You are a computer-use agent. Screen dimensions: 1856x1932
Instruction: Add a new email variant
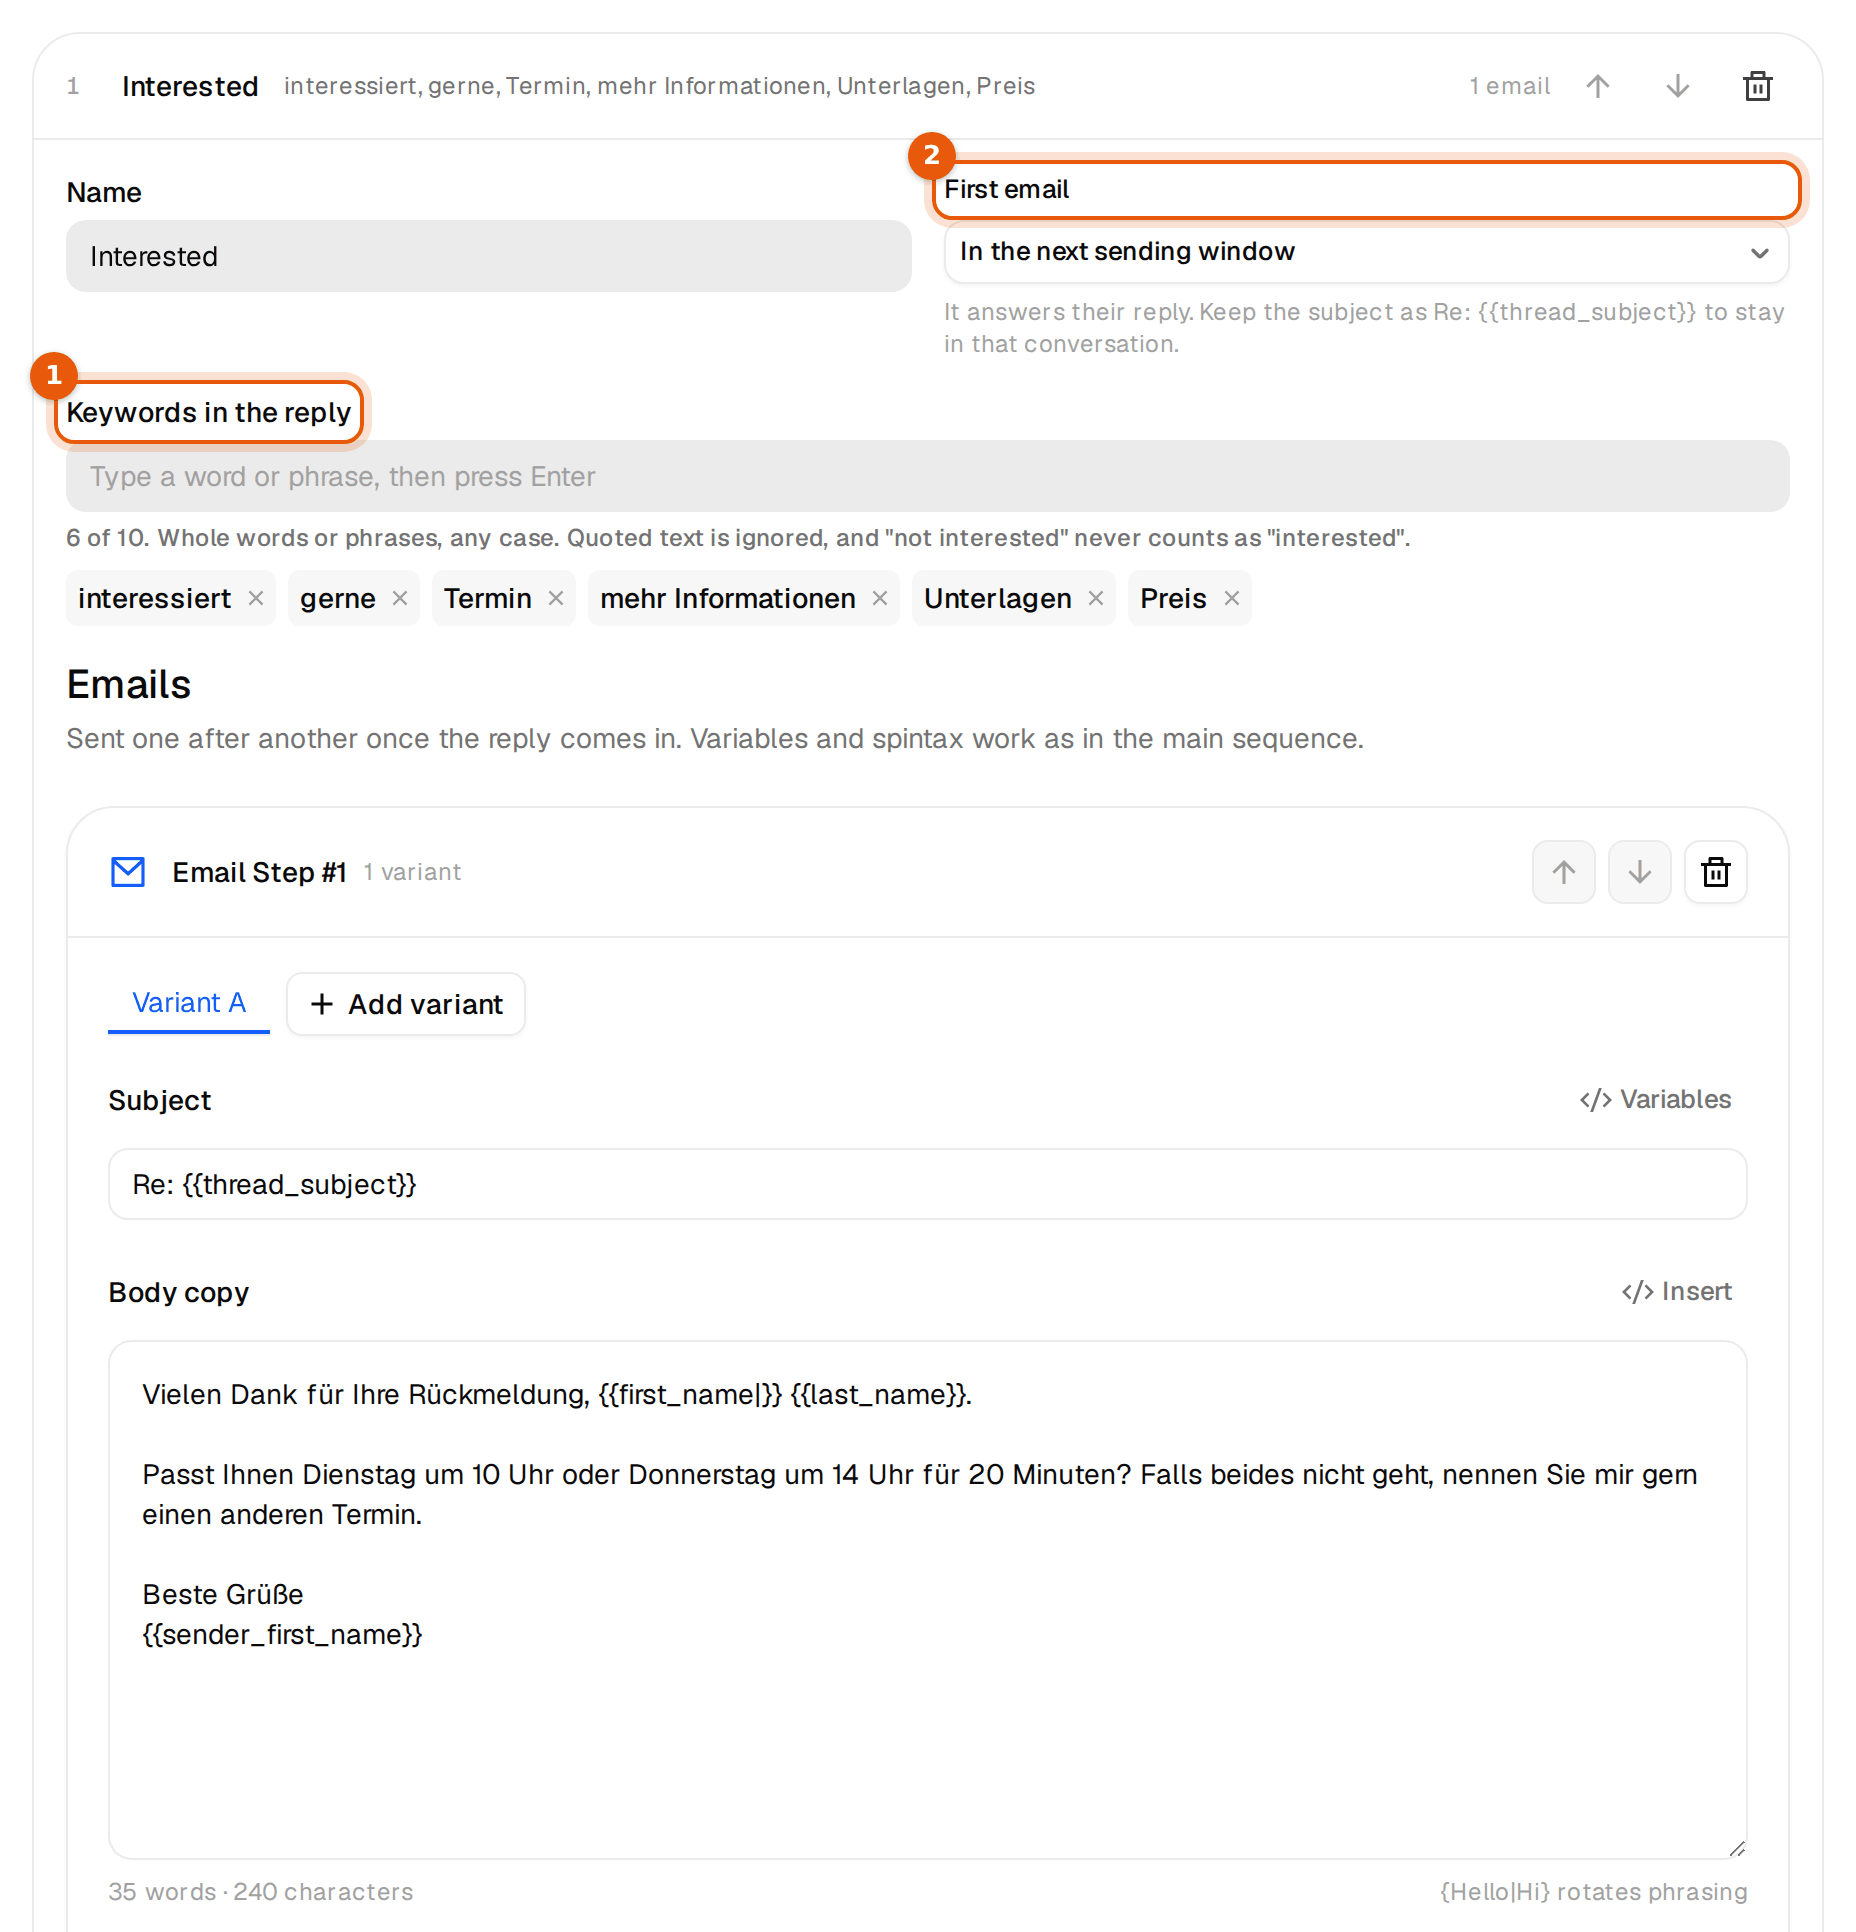coord(406,1004)
